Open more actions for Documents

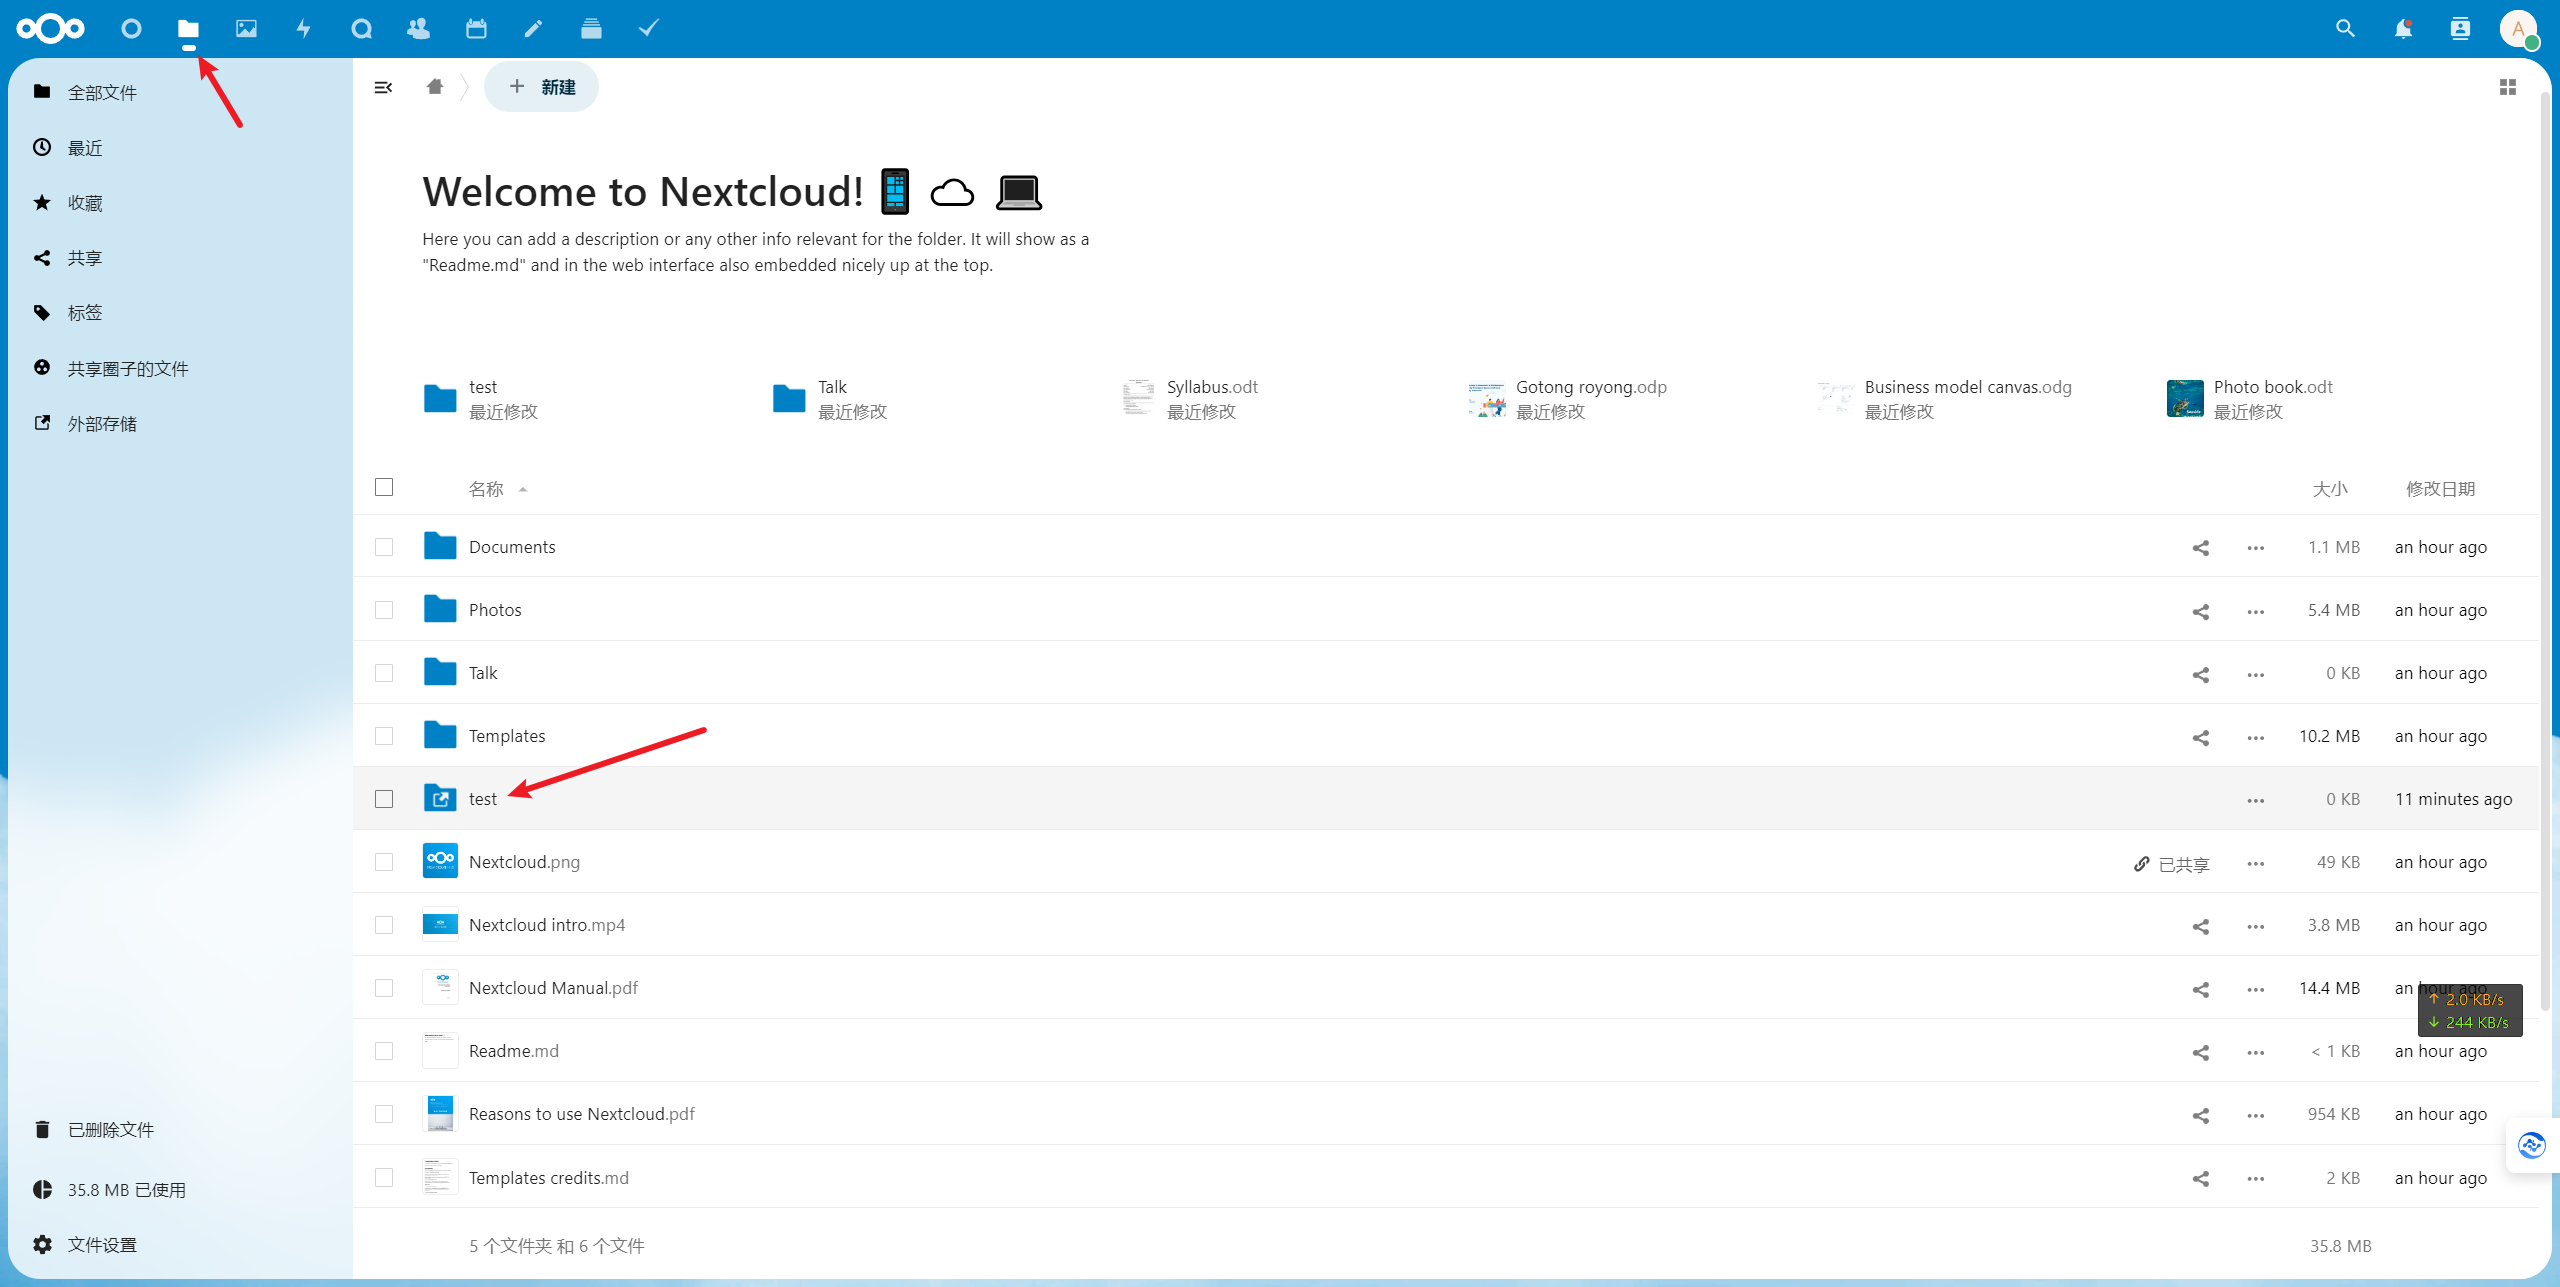click(2255, 548)
